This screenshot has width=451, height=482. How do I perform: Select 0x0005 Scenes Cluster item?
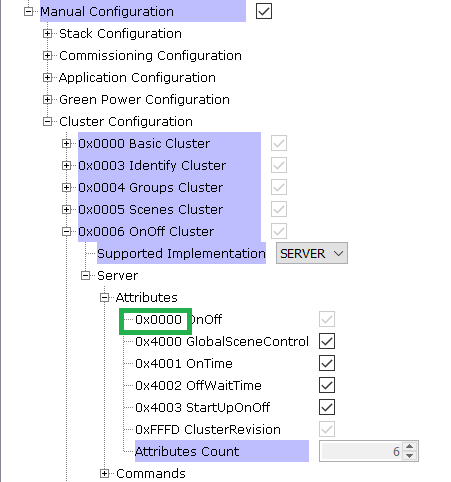point(151,210)
